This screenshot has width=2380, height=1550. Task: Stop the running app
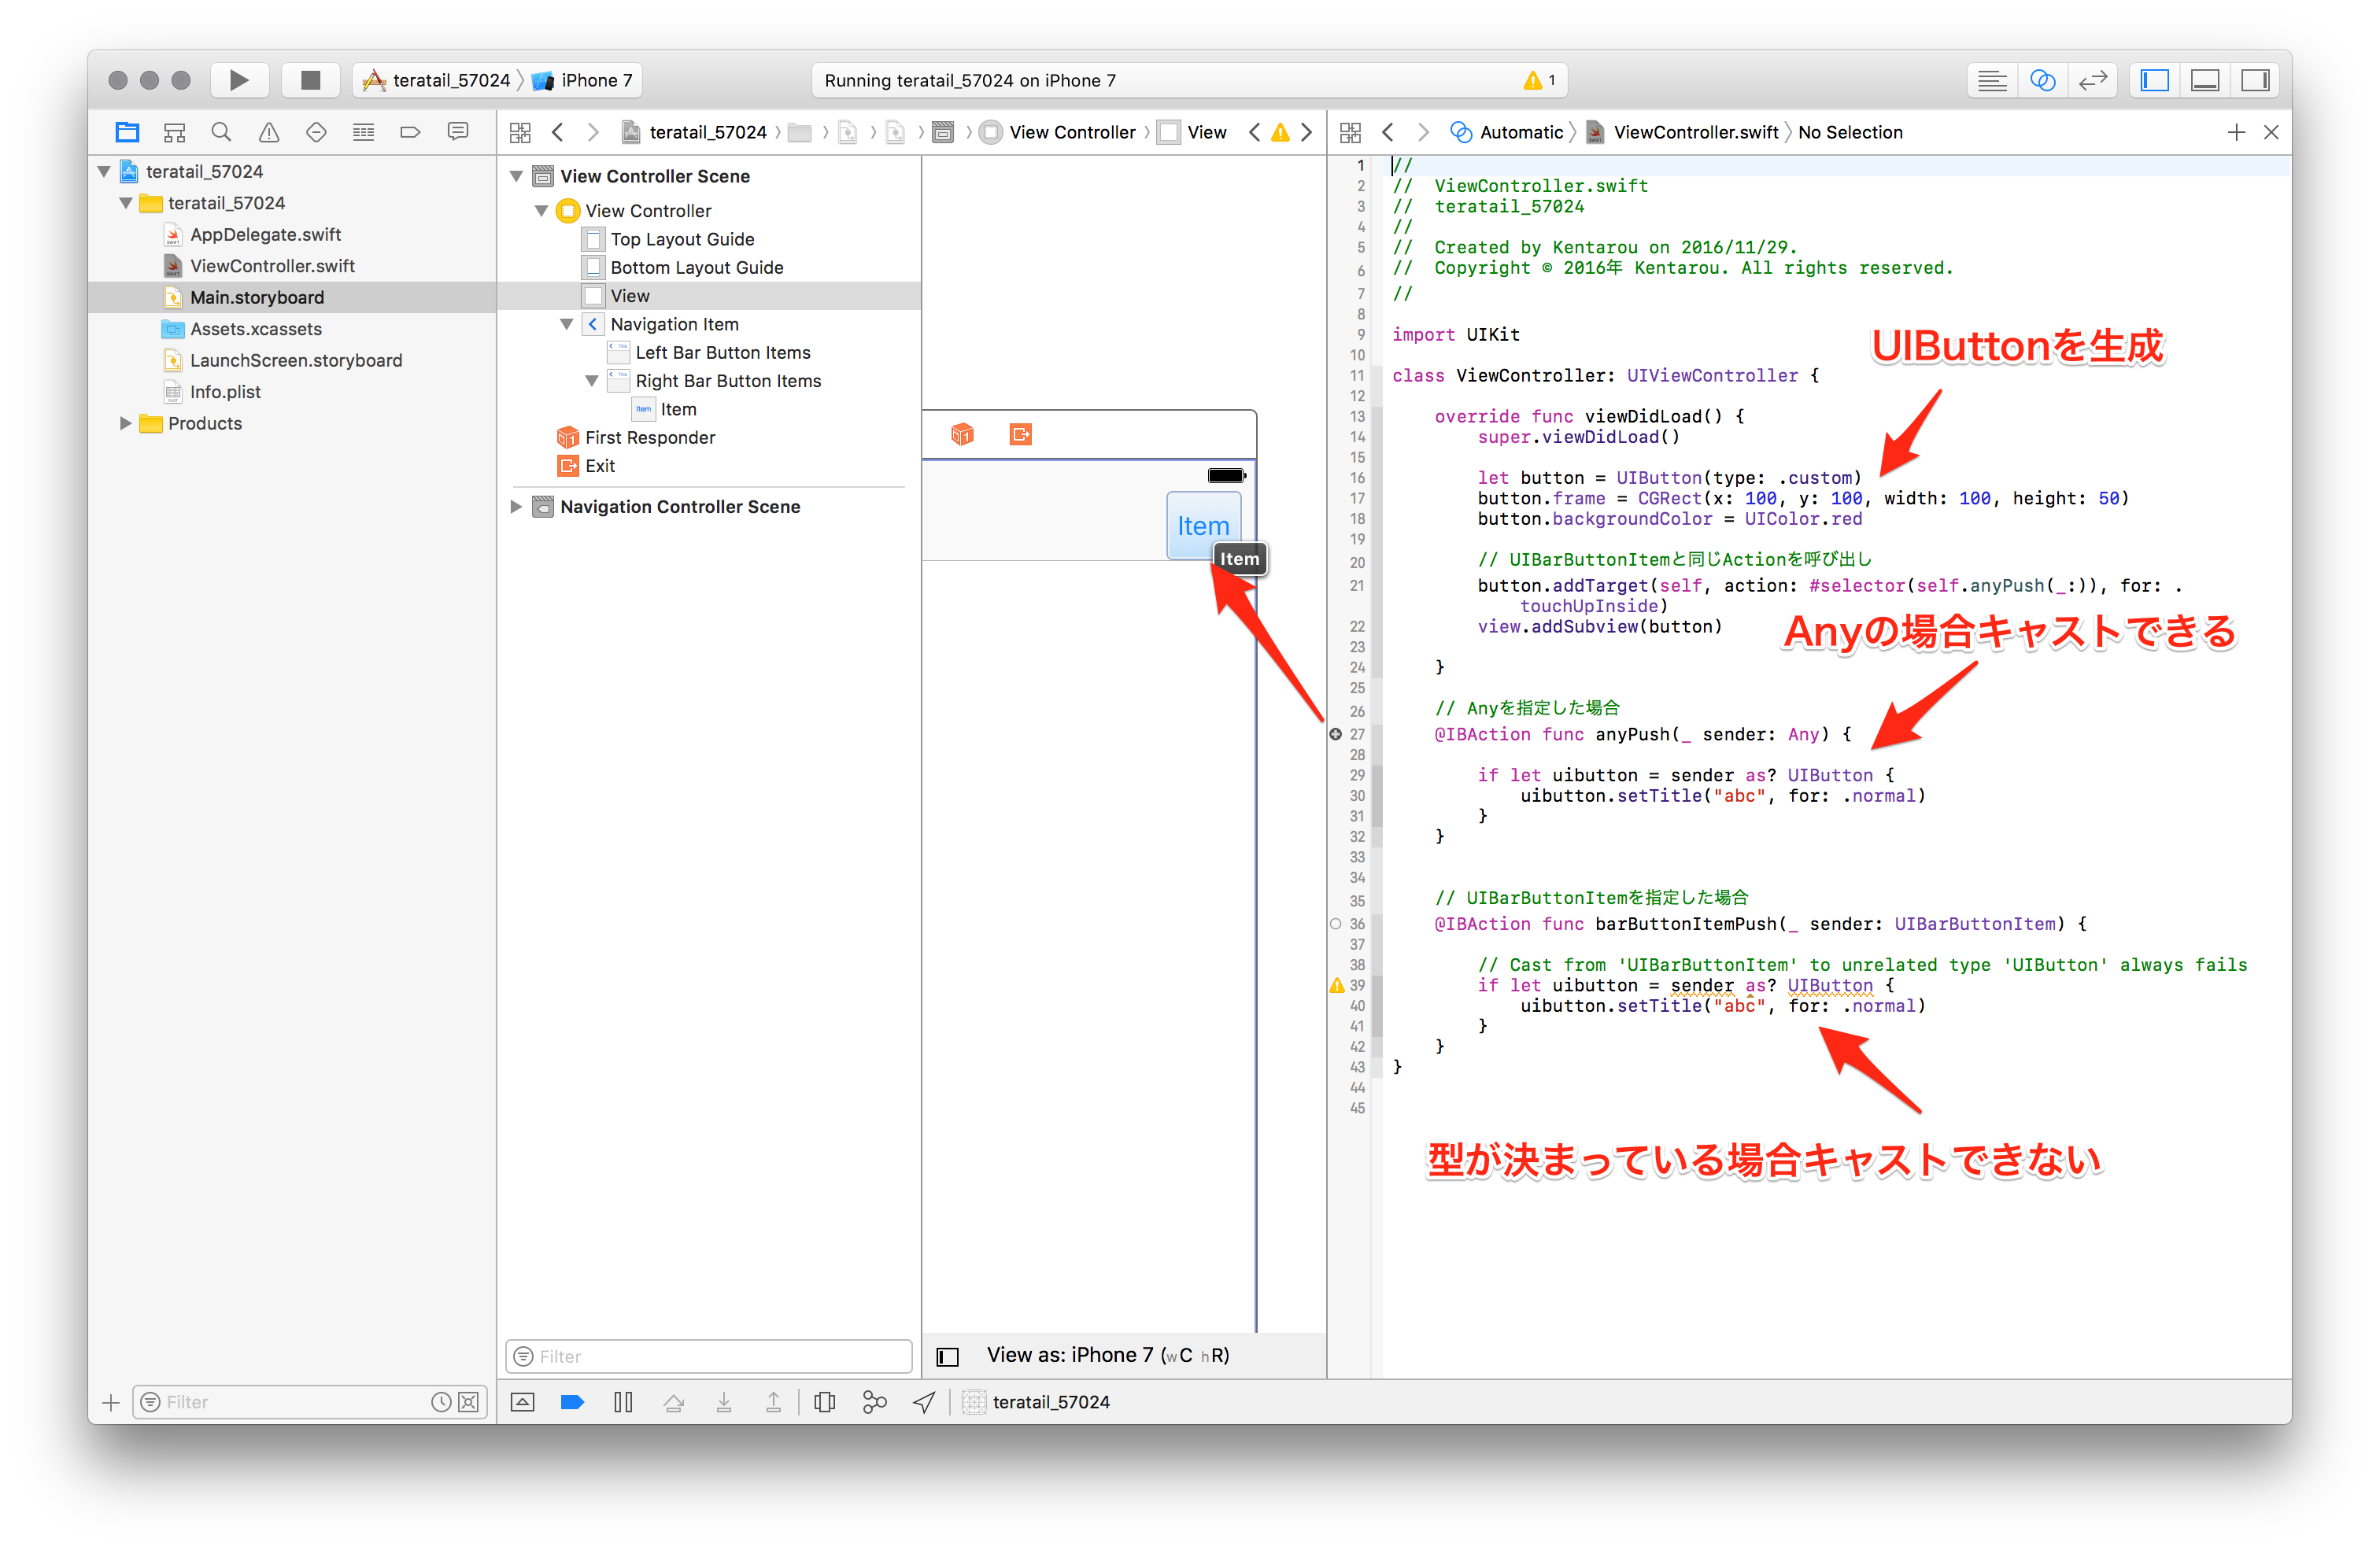pos(310,80)
